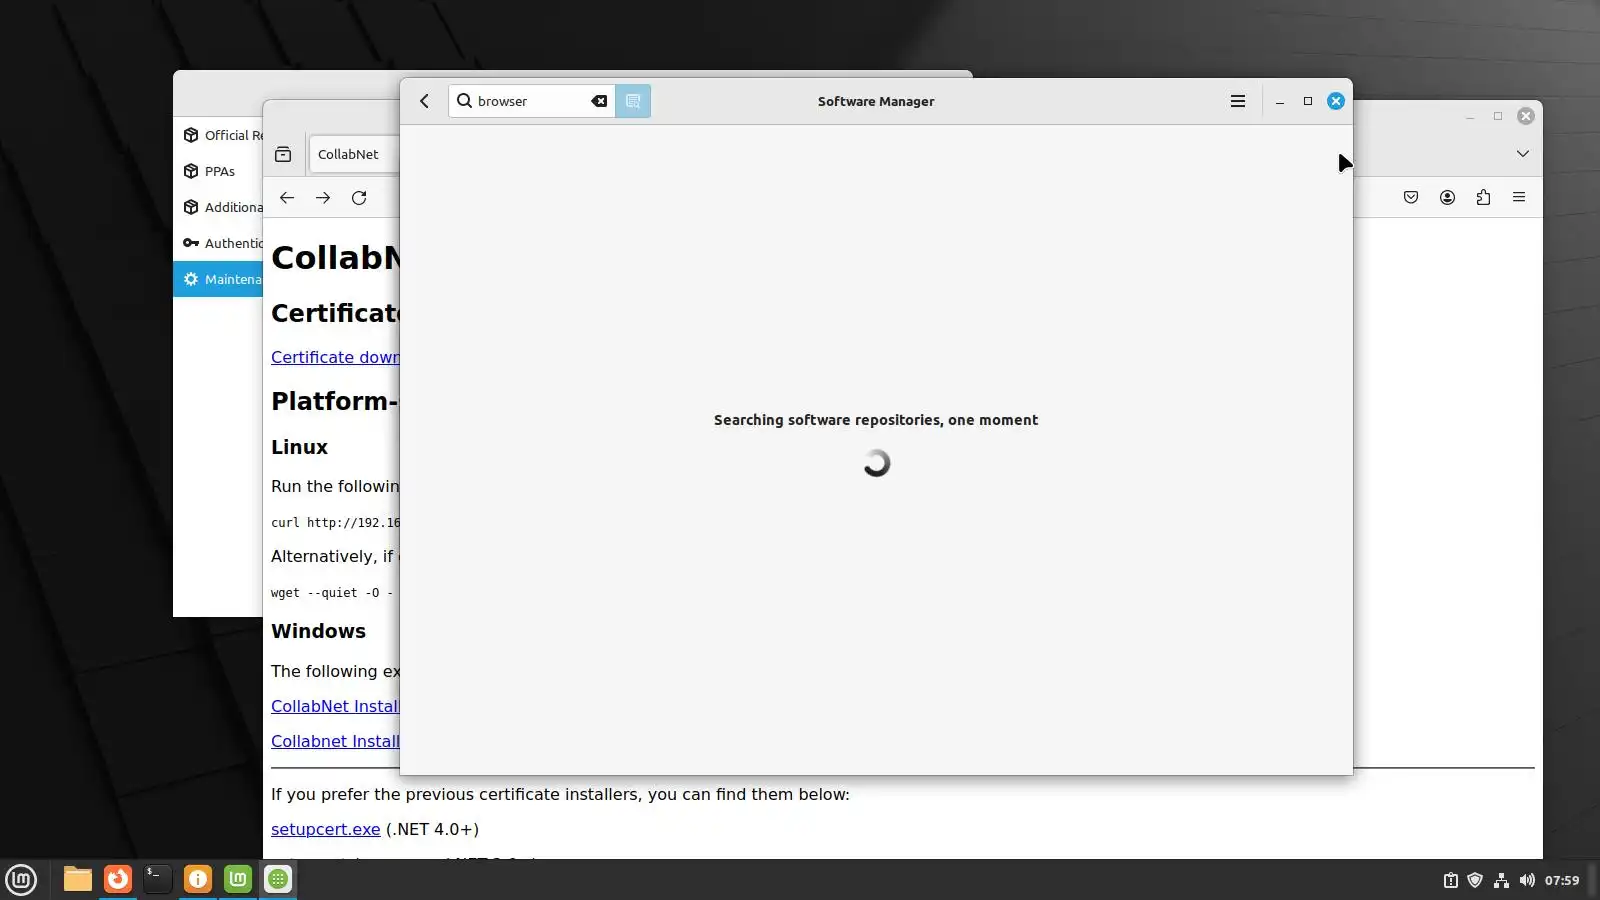Select Software Manager taskbar entry
1600x900 pixels.
278,879
